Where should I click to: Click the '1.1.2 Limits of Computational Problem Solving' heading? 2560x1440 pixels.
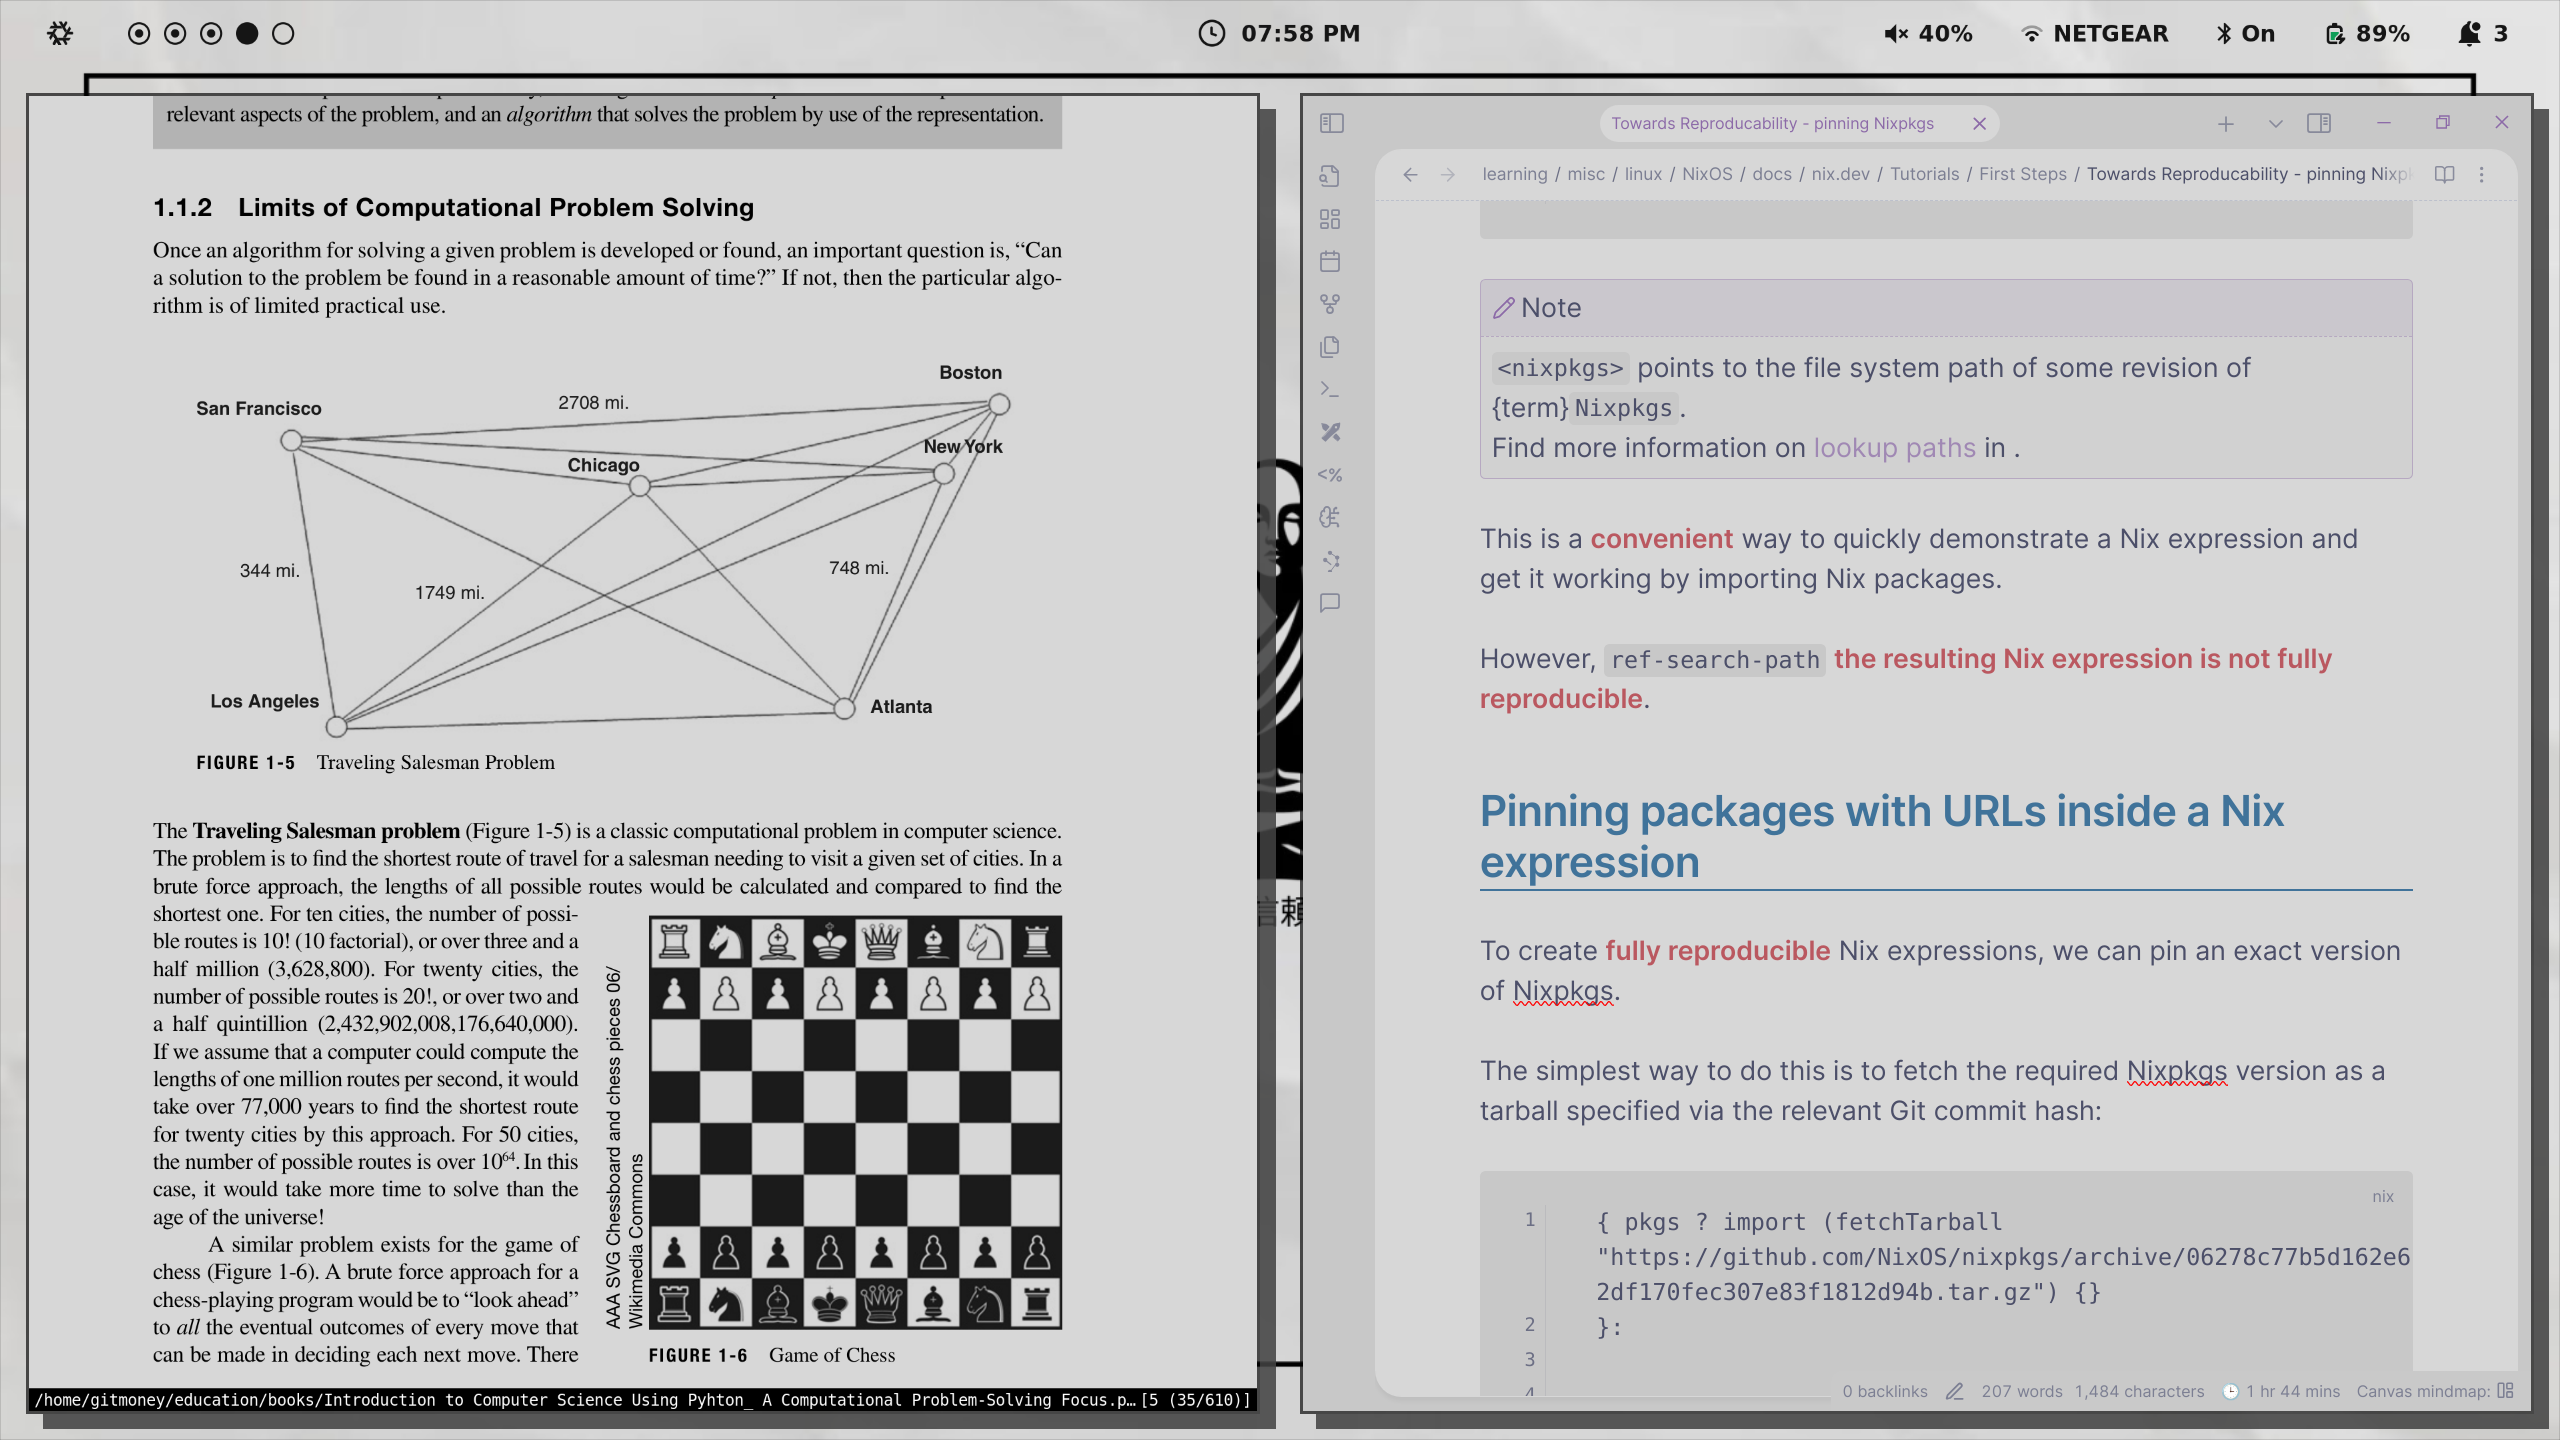(453, 208)
